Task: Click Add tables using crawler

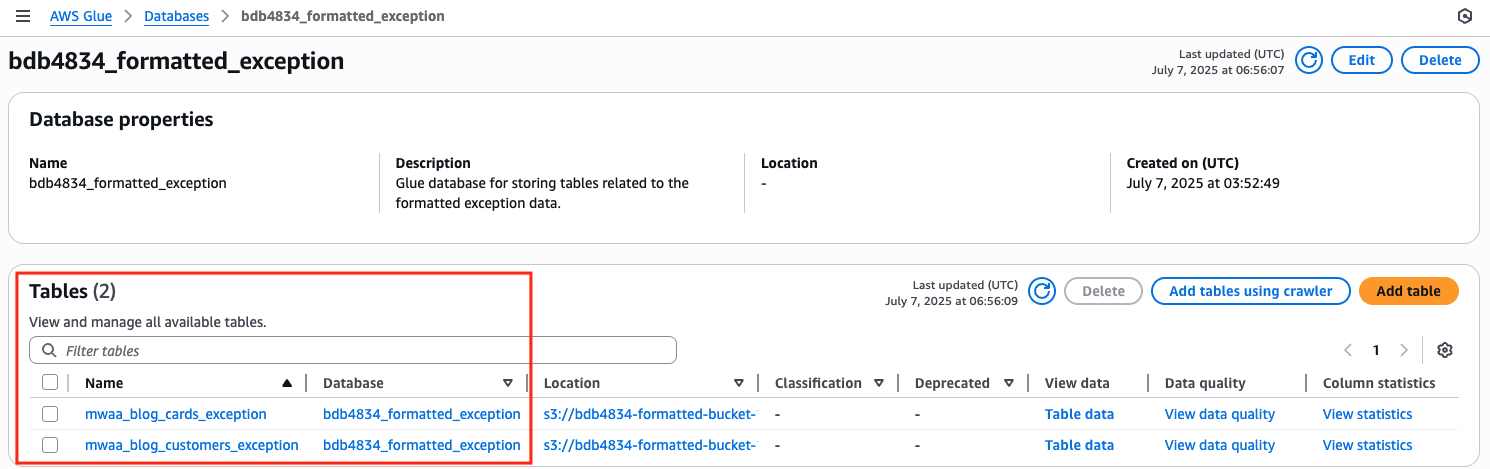Action: [x=1250, y=291]
